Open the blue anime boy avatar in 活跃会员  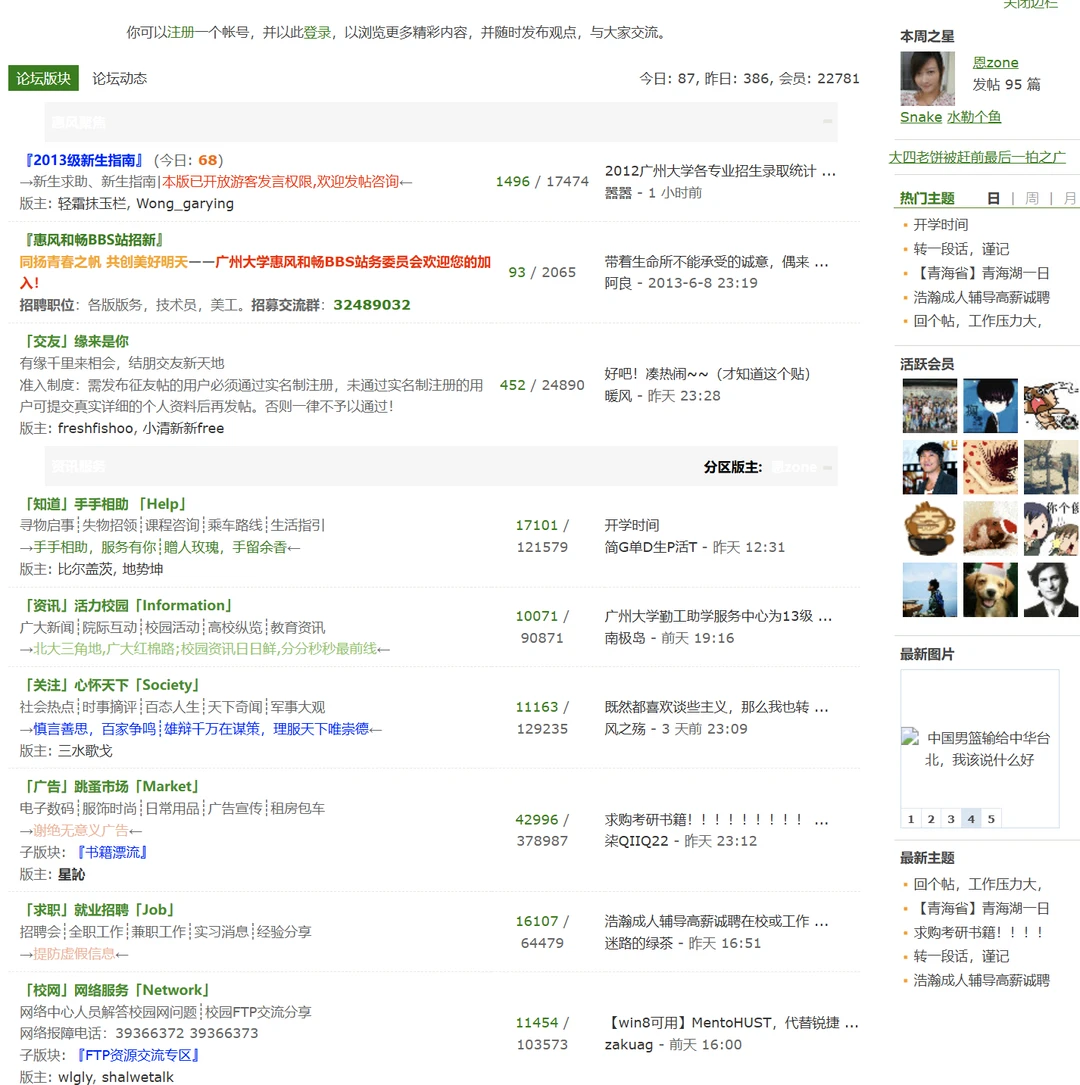[990, 405]
